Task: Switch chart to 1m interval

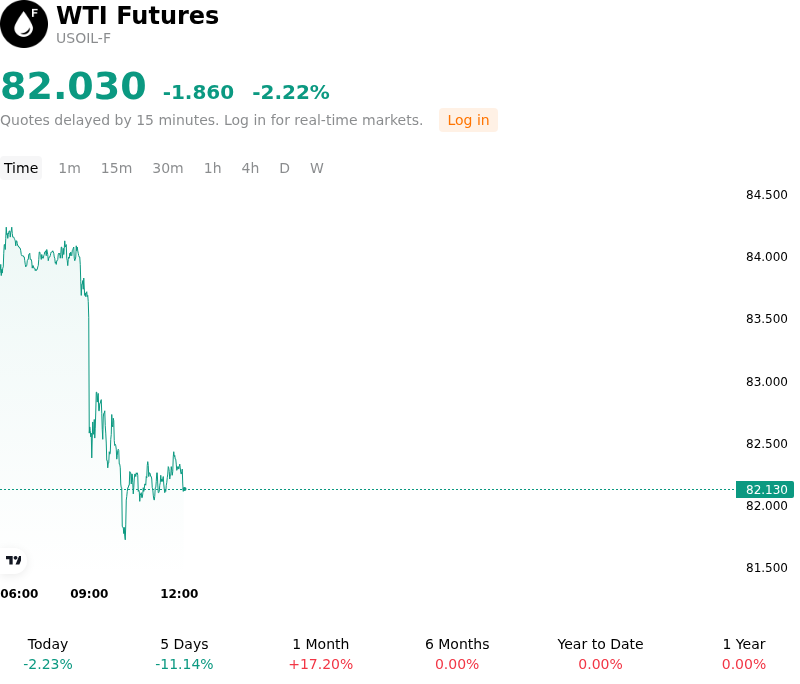Action: [69, 168]
